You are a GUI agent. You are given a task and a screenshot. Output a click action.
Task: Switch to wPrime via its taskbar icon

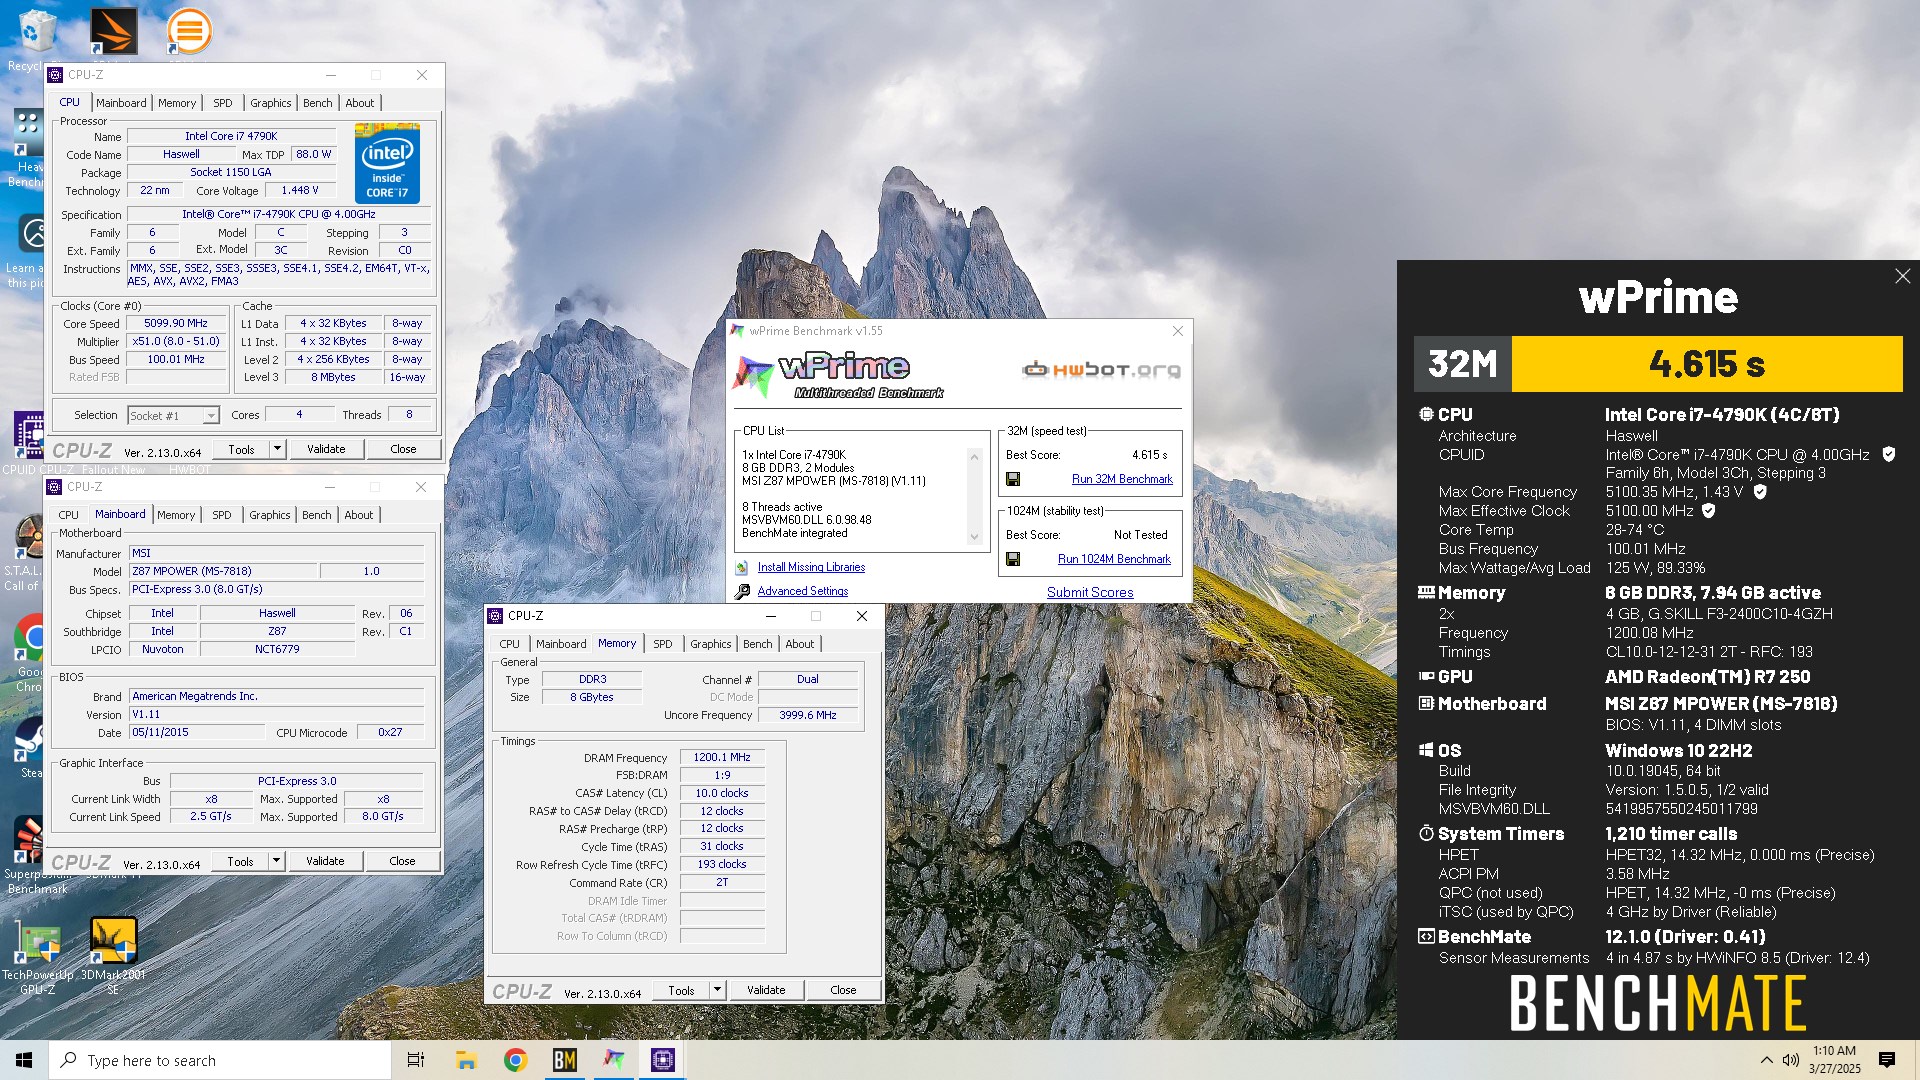tap(613, 1060)
